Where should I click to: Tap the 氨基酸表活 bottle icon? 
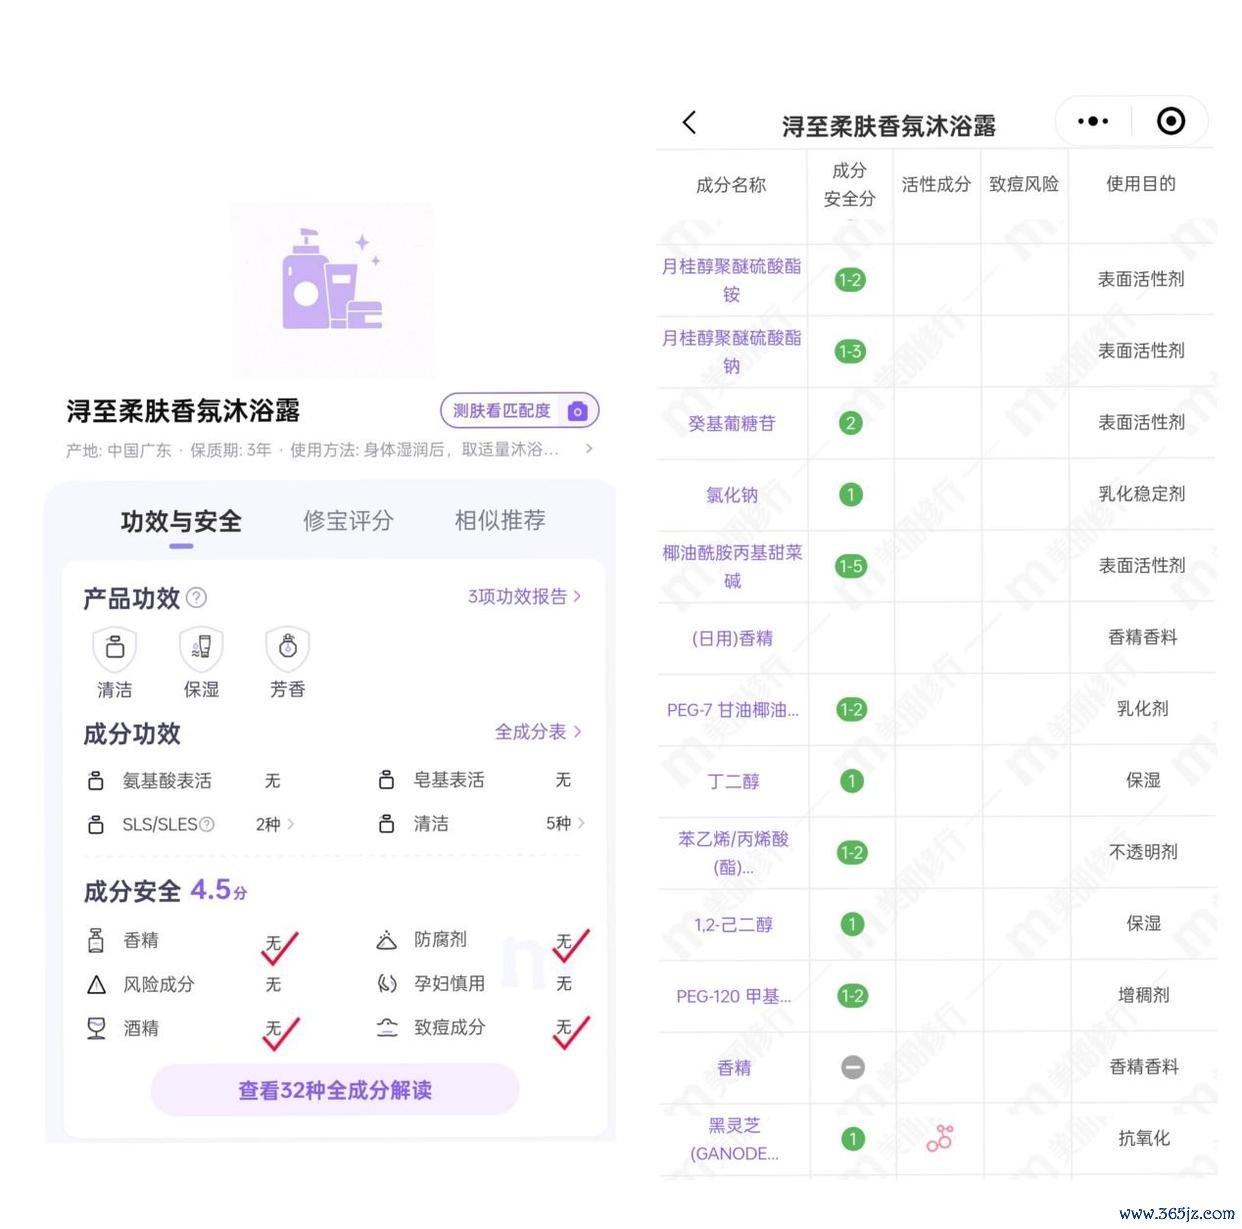tap(96, 781)
